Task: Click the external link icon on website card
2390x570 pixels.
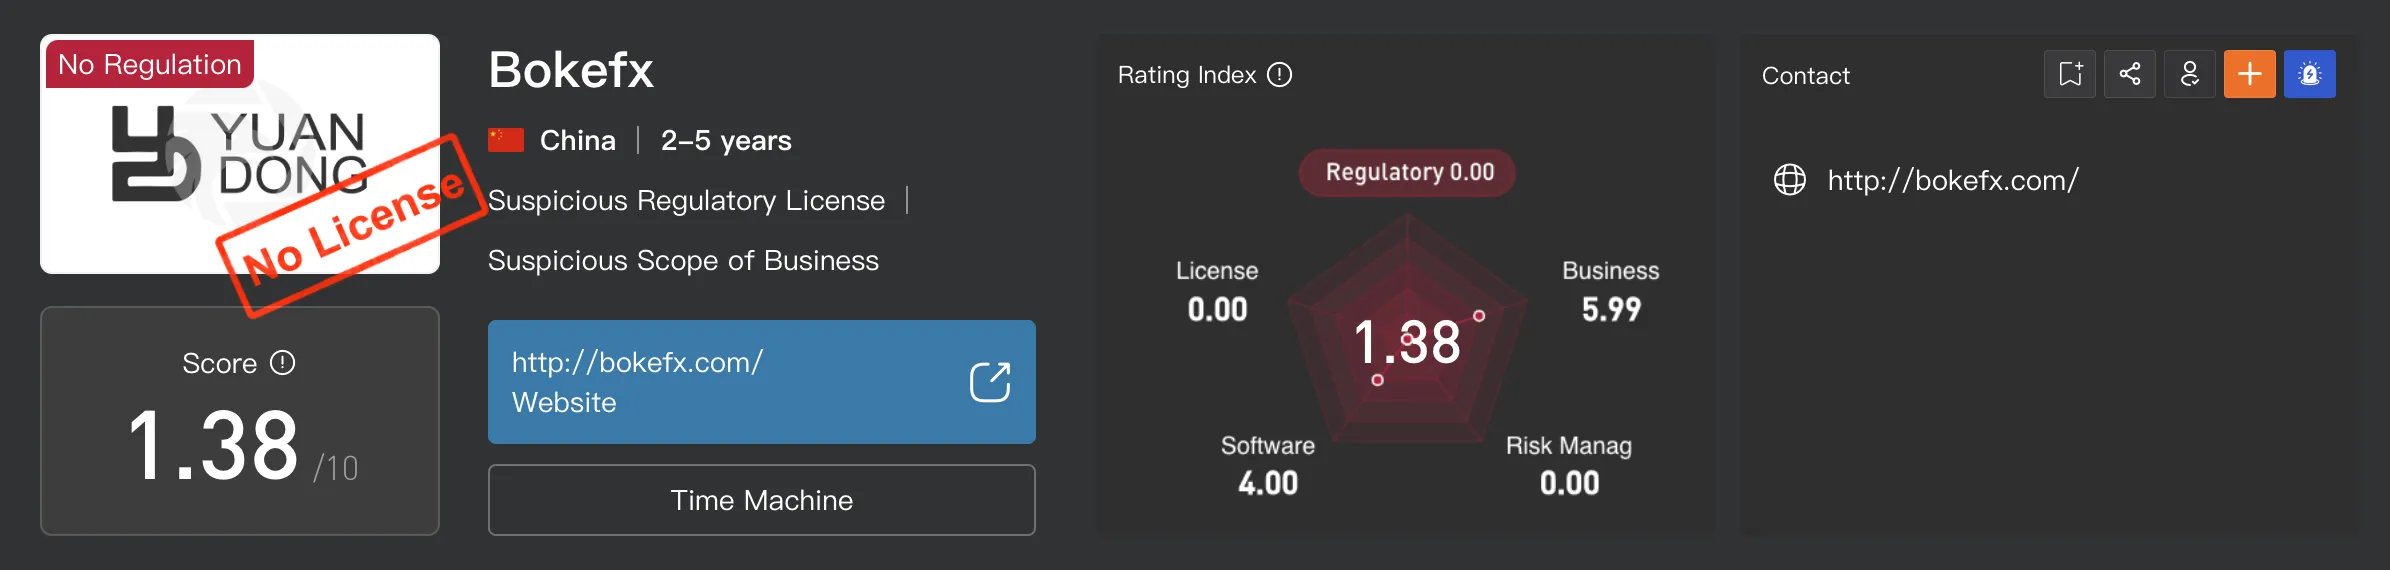Action: (x=990, y=382)
